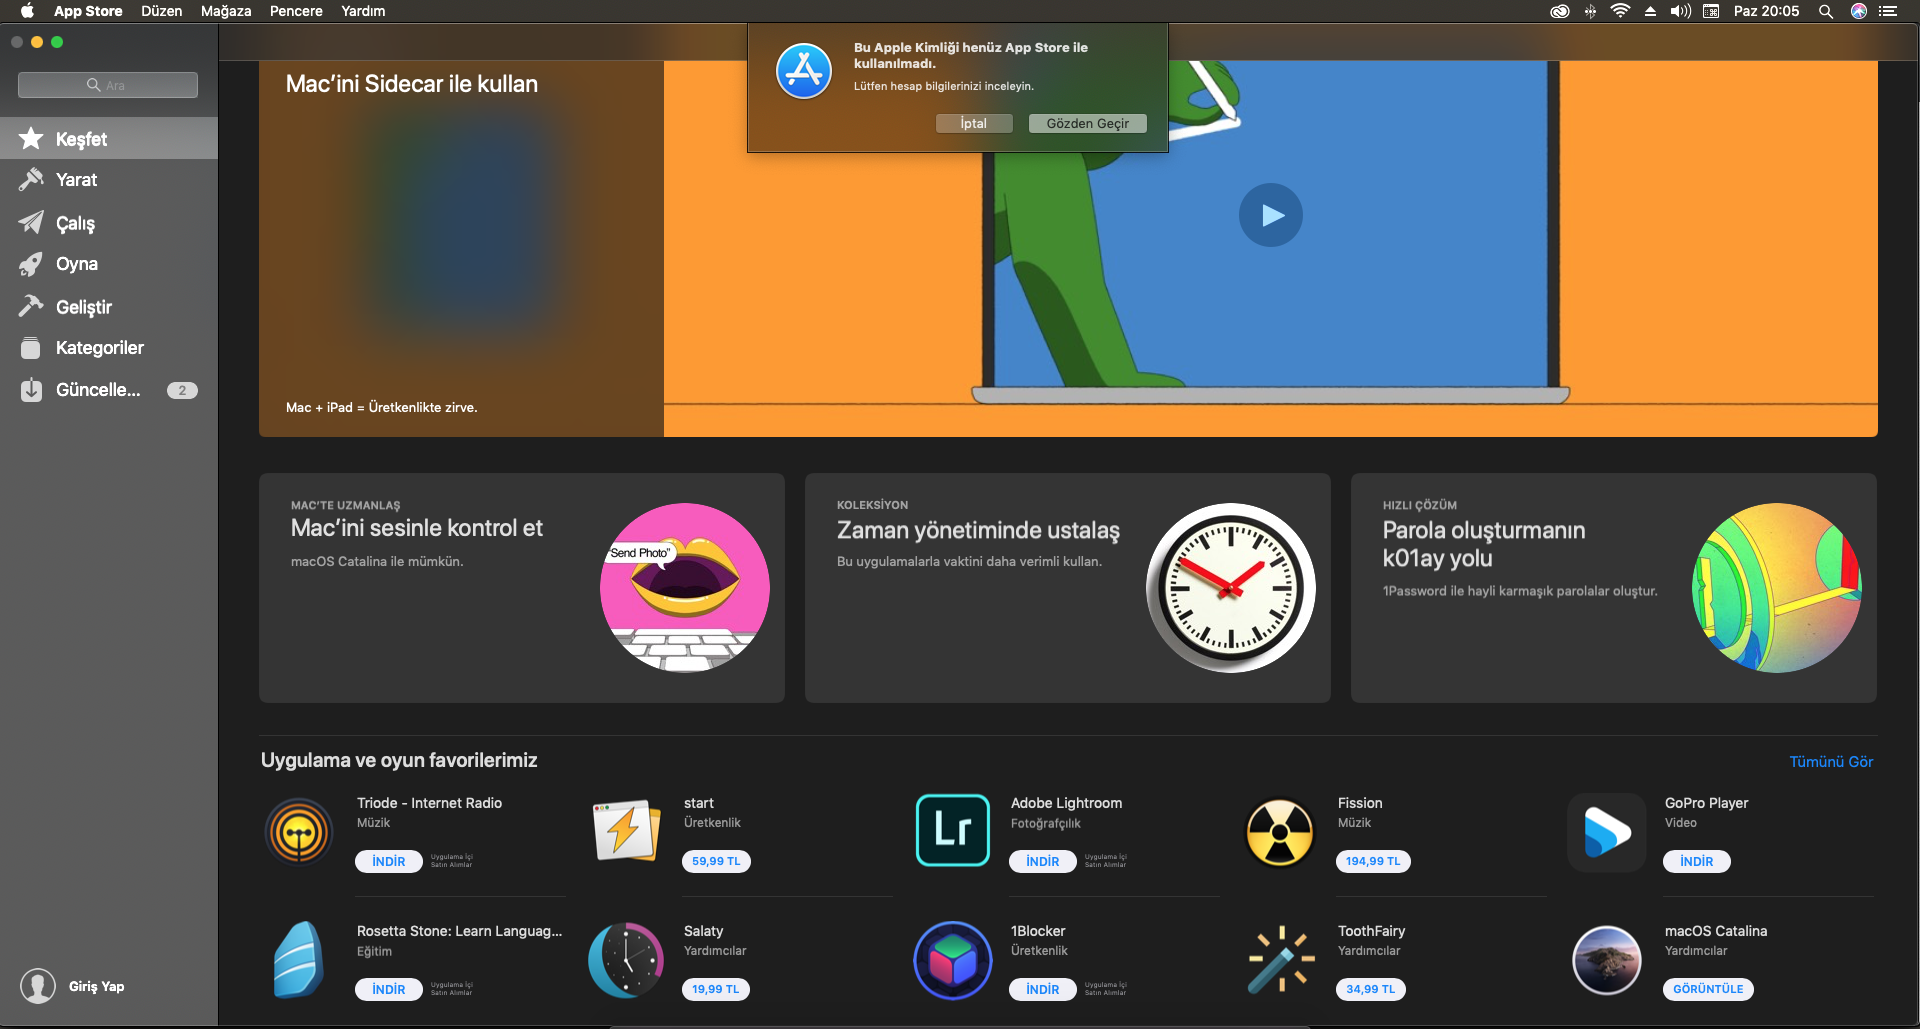This screenshot has width=1920, height=1029.
Task: Open the Rosetta Stone app icon
Action: (x=299, y=960)
